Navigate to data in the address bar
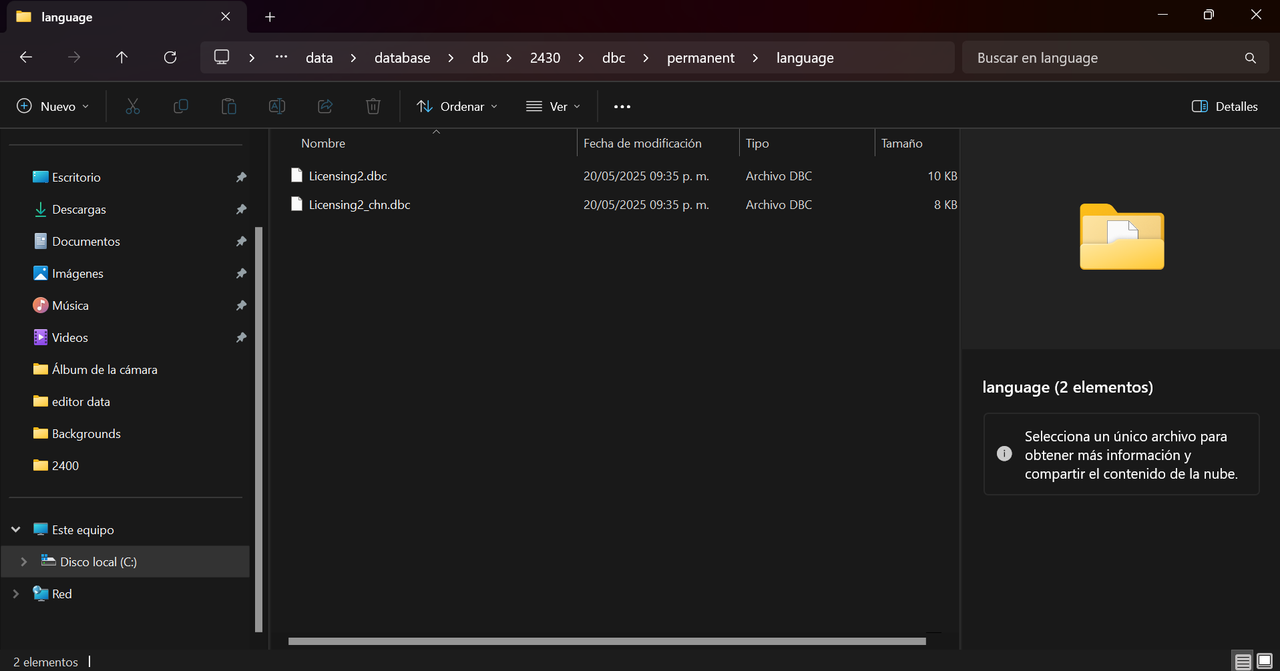1280x671 pixels. click(319, 58)
